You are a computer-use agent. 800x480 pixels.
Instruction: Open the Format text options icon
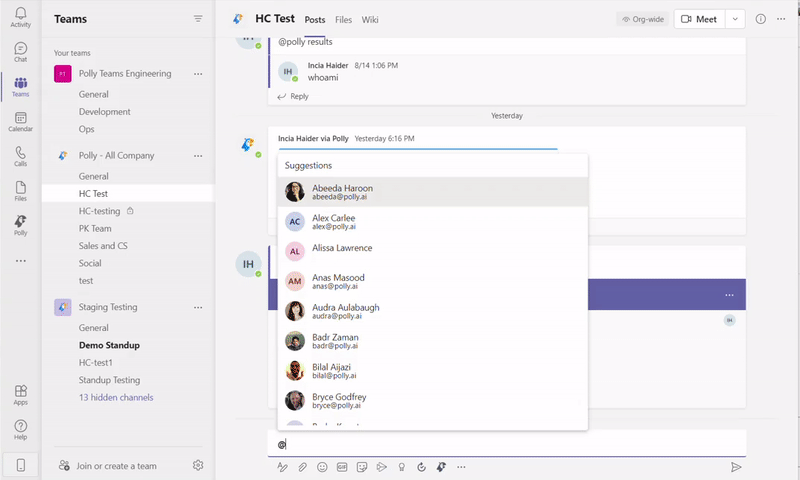(283, 467)
